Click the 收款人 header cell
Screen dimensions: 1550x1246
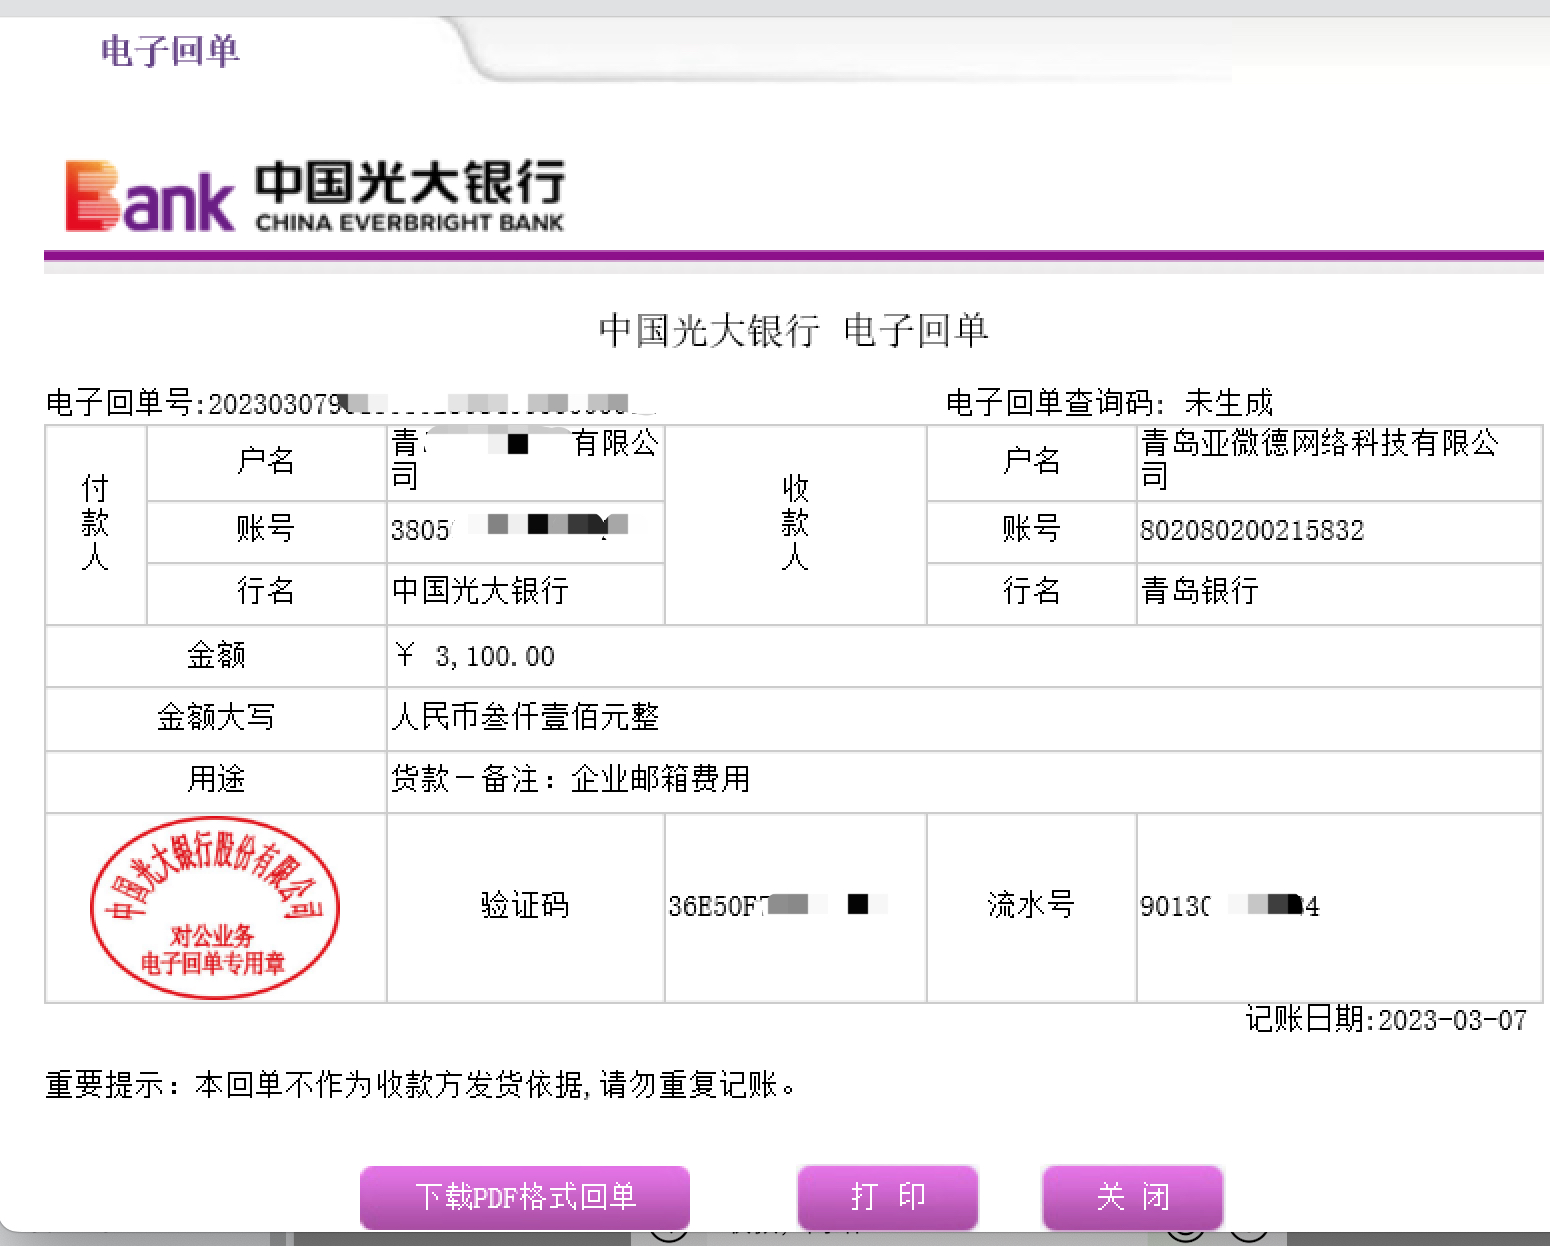click(x=796, y=525)
